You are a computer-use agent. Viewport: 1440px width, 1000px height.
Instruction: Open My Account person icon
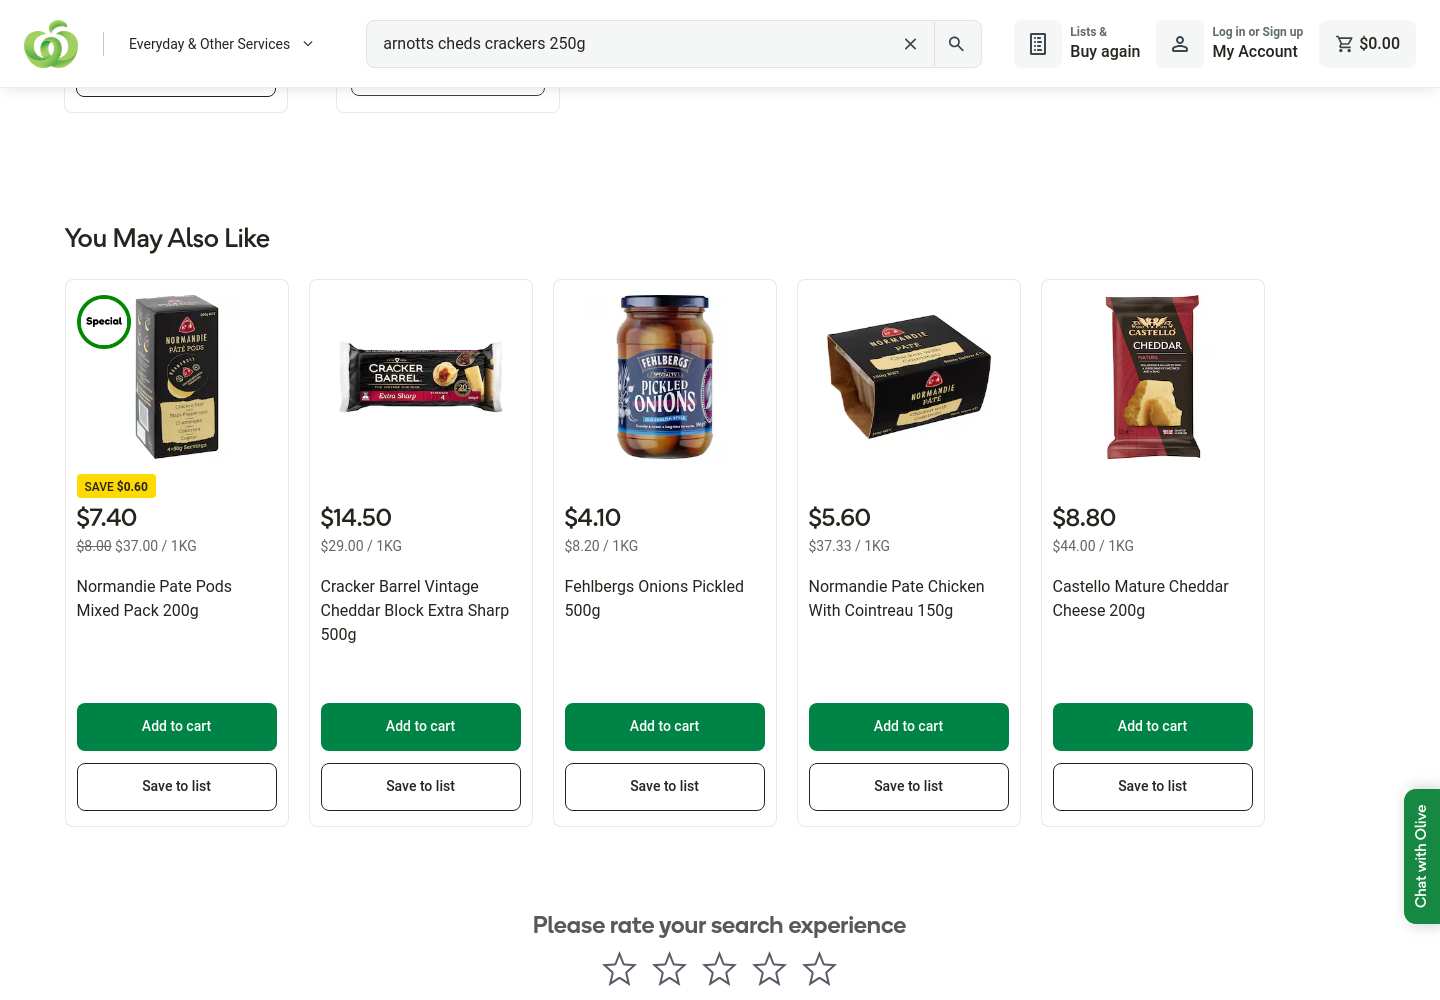point(1180,44)
